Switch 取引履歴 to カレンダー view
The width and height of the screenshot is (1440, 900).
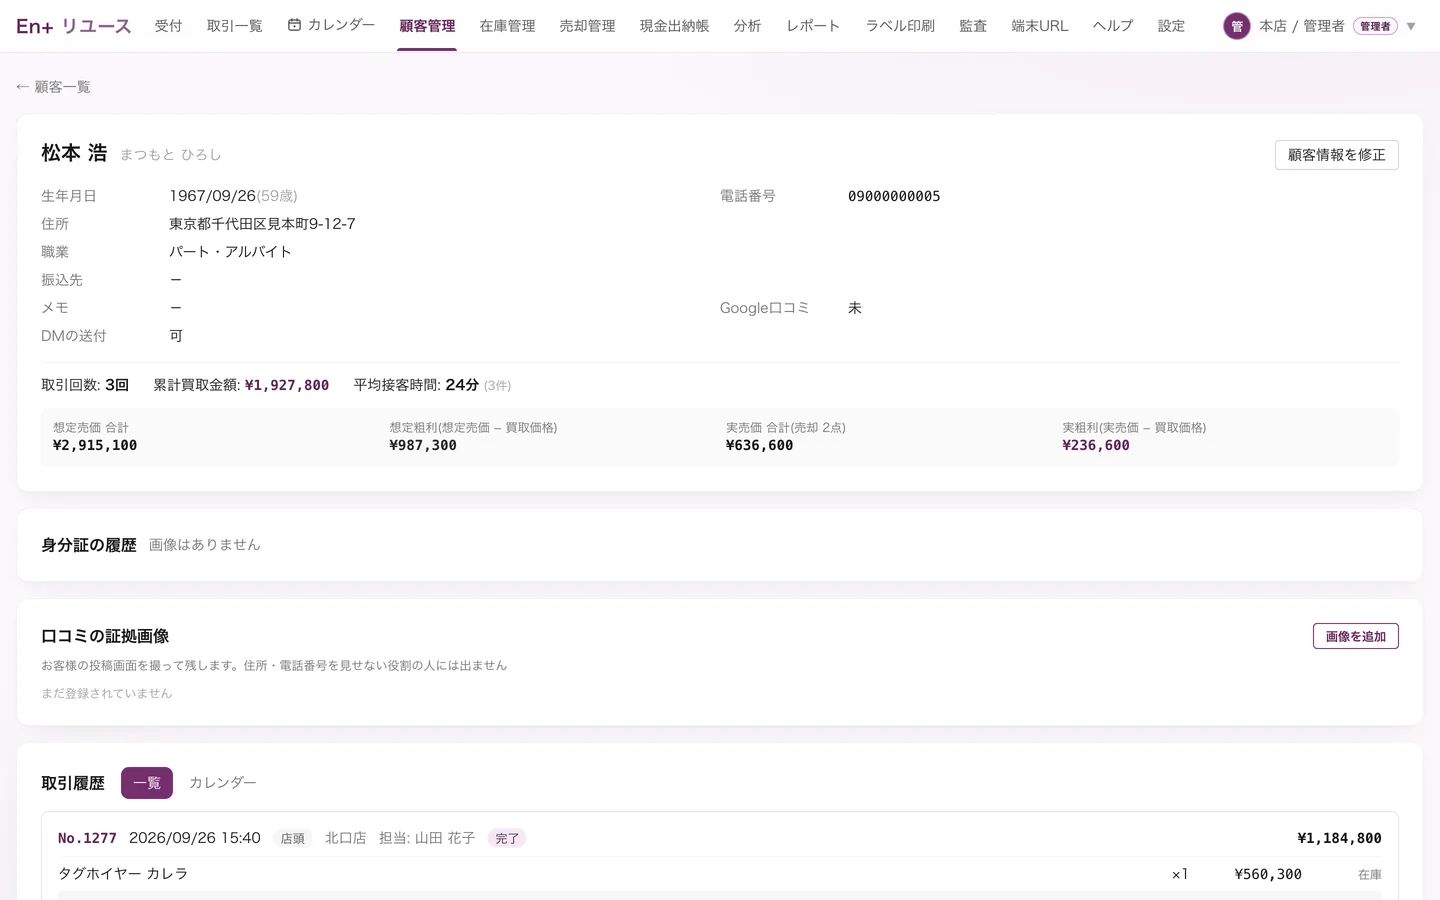coord(223,783)
